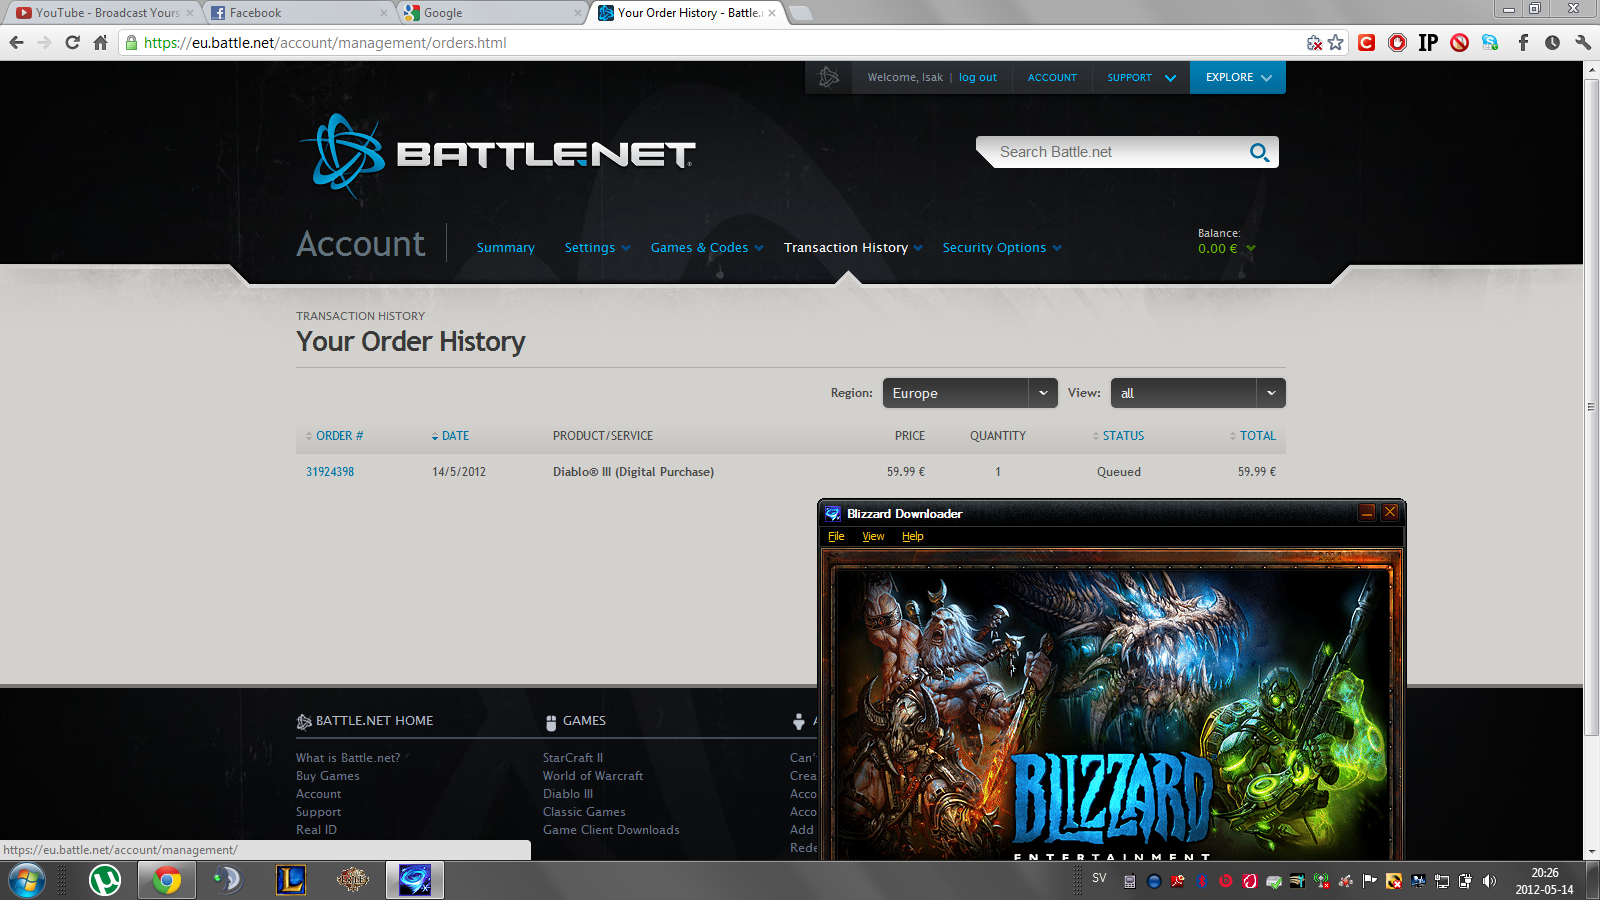Click the Diablo III (Digital Purchase) product text

633,472
